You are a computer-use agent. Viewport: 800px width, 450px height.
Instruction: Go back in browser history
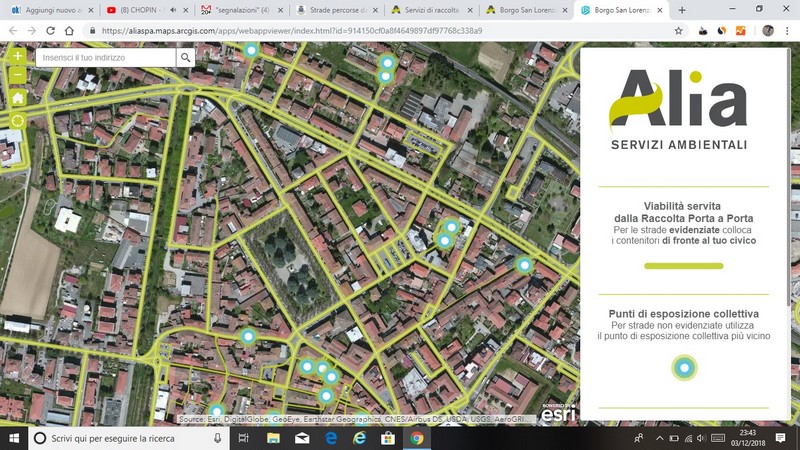13,31
